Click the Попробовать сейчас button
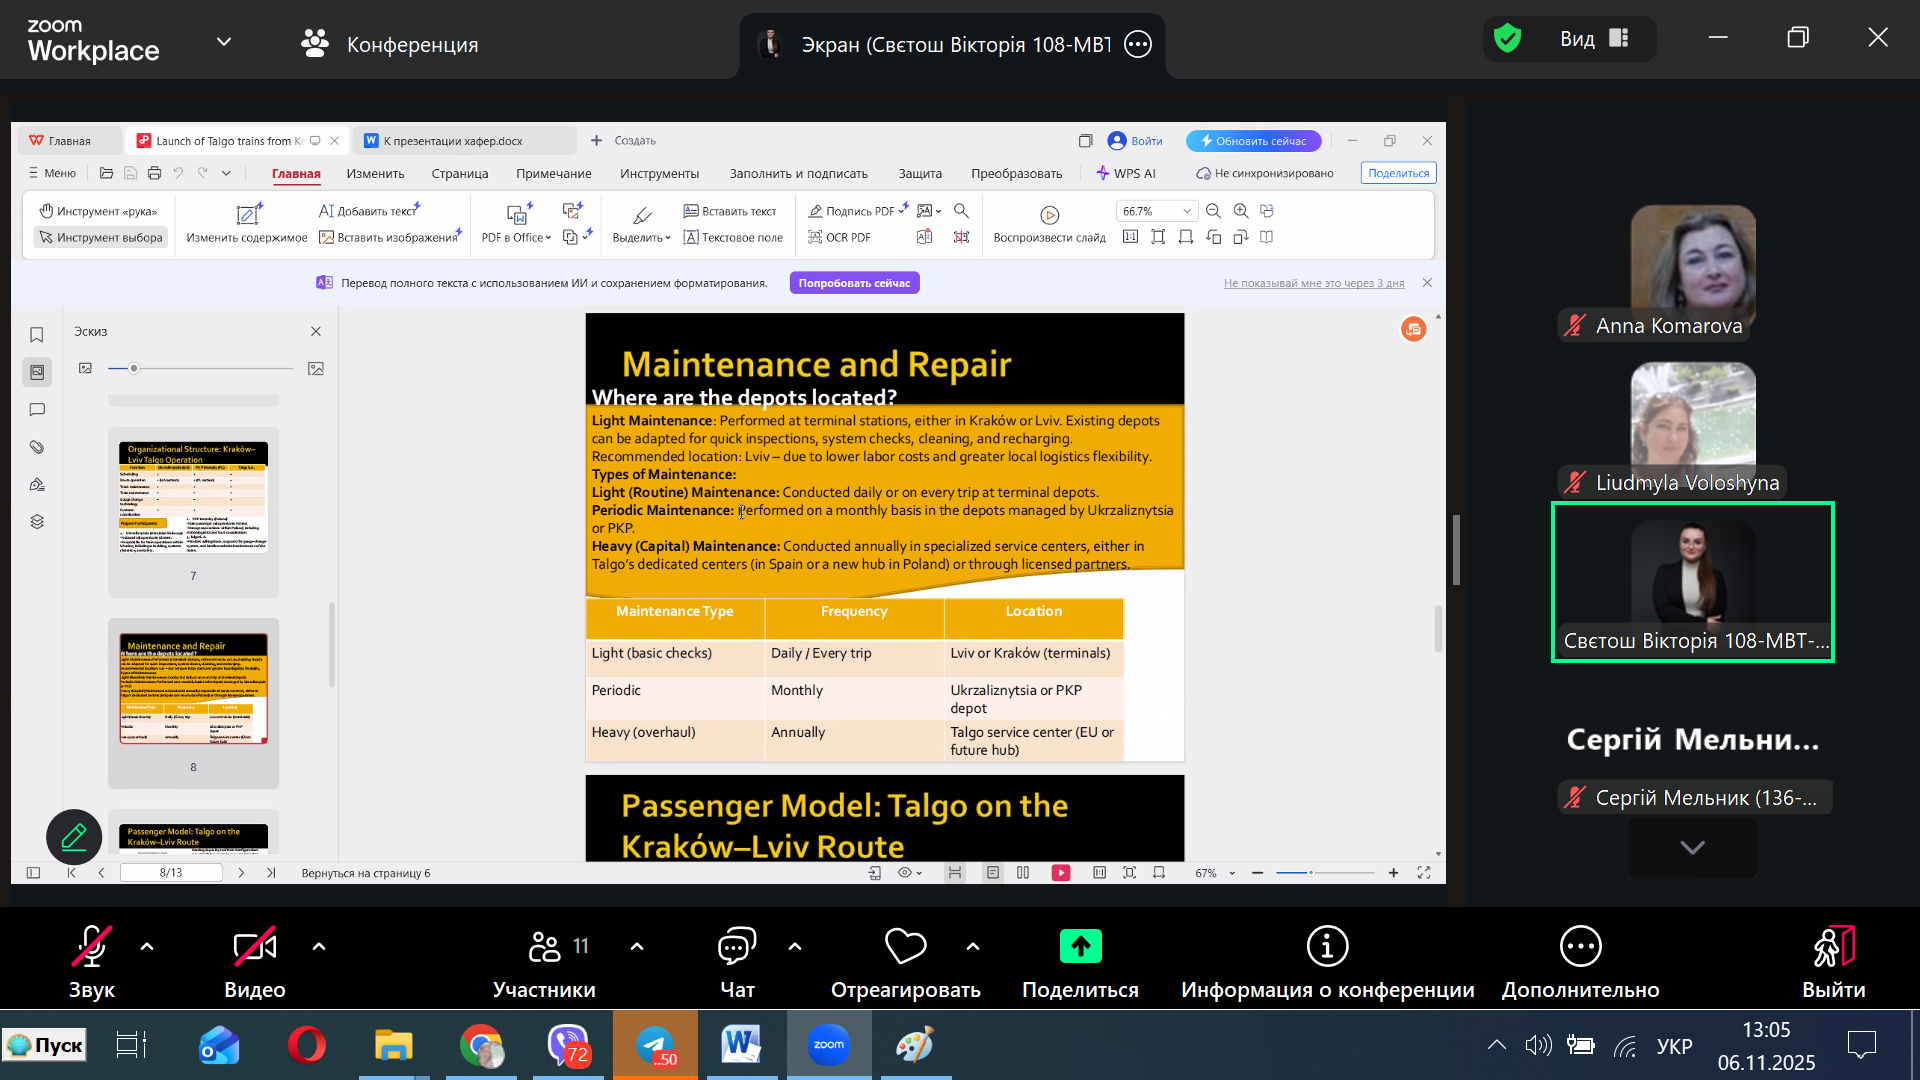 (x=854, y=283)
